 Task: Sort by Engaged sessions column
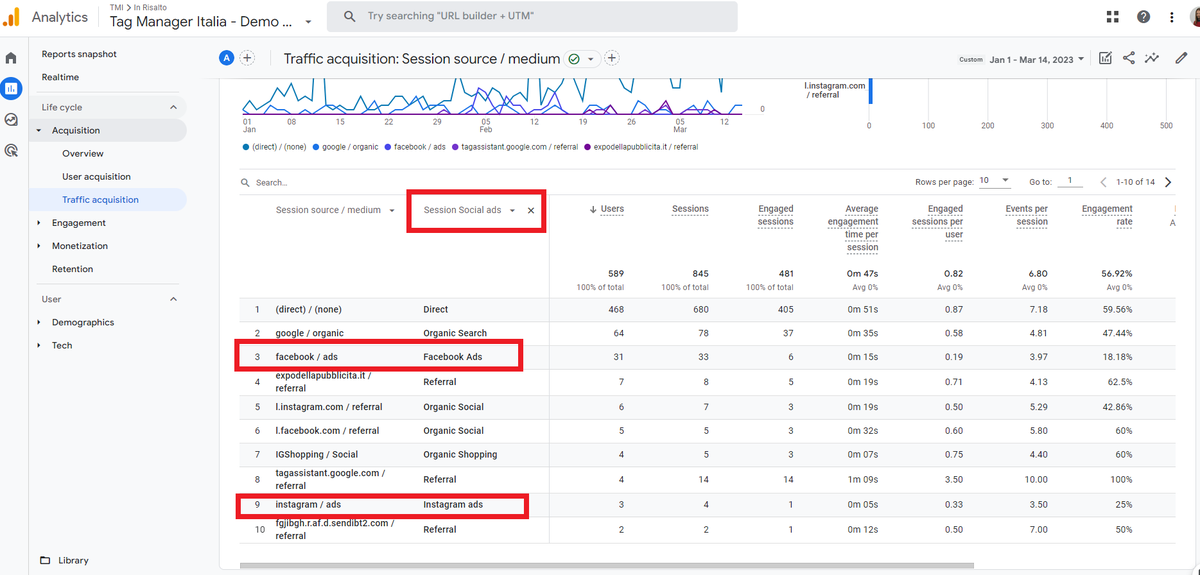[x=776, y=215]
